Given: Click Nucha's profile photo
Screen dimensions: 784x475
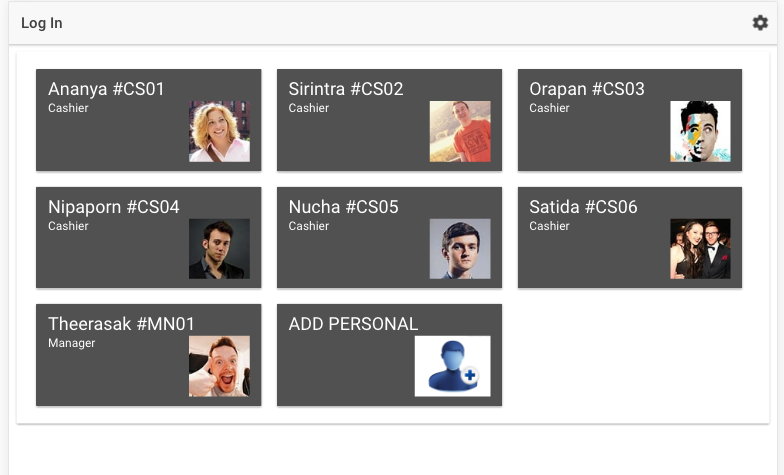Looking at the screenshot, I should coord(460,249).
